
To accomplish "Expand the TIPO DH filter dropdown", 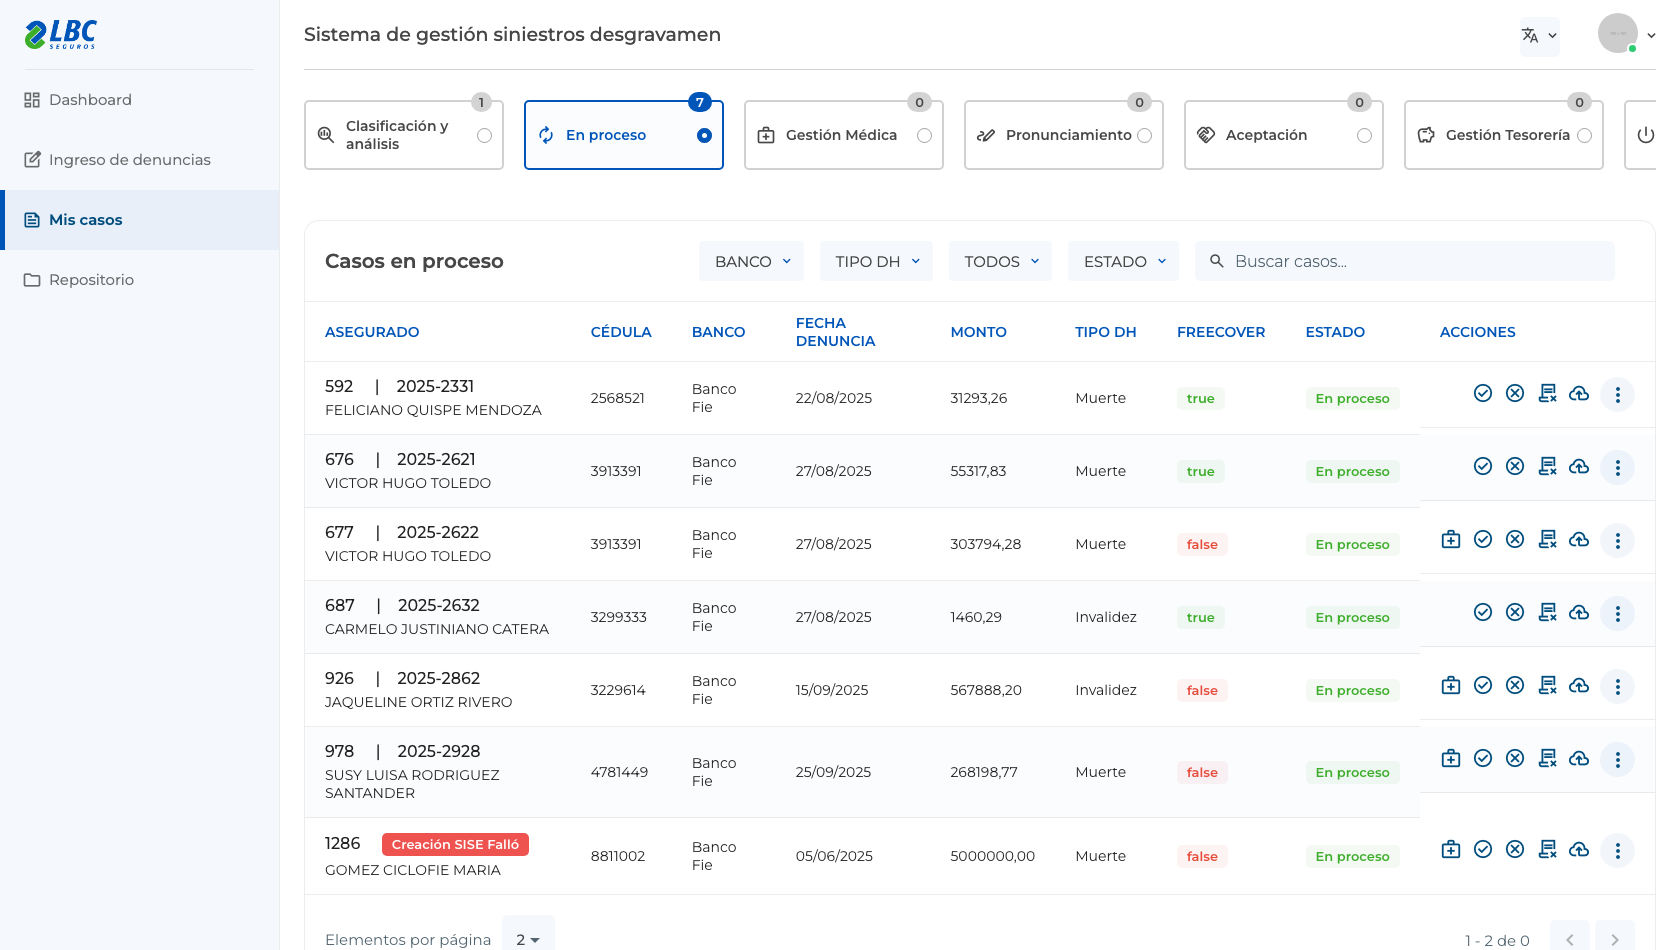I will (x=876, y=261).
